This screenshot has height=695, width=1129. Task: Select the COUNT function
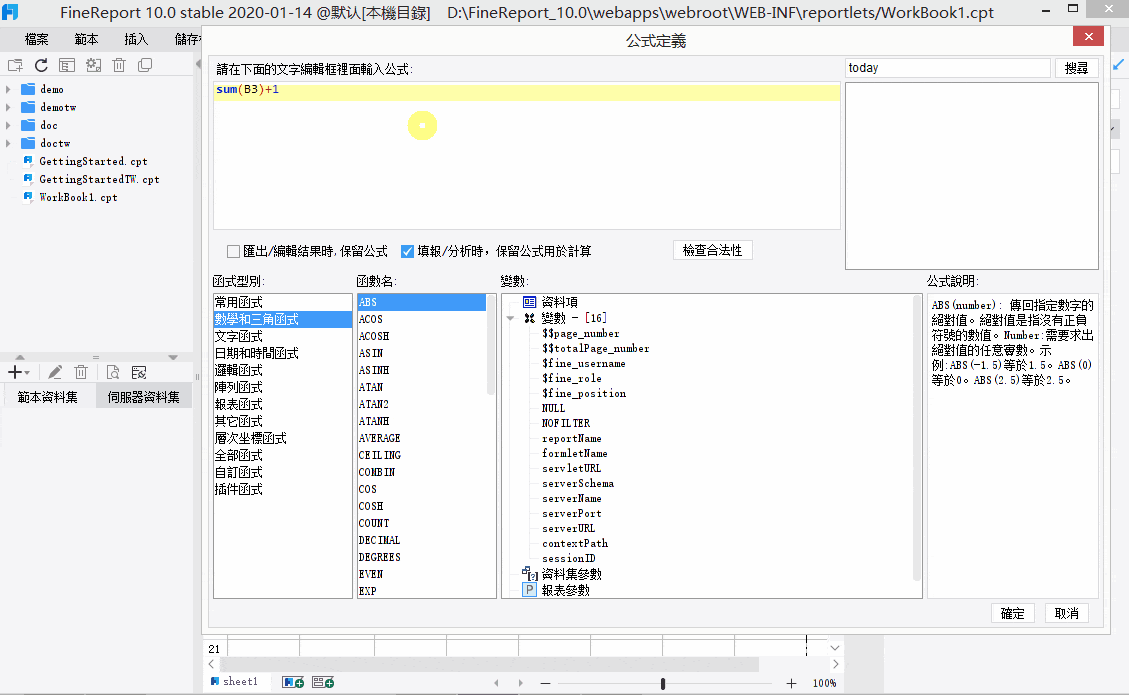point(422,523)
